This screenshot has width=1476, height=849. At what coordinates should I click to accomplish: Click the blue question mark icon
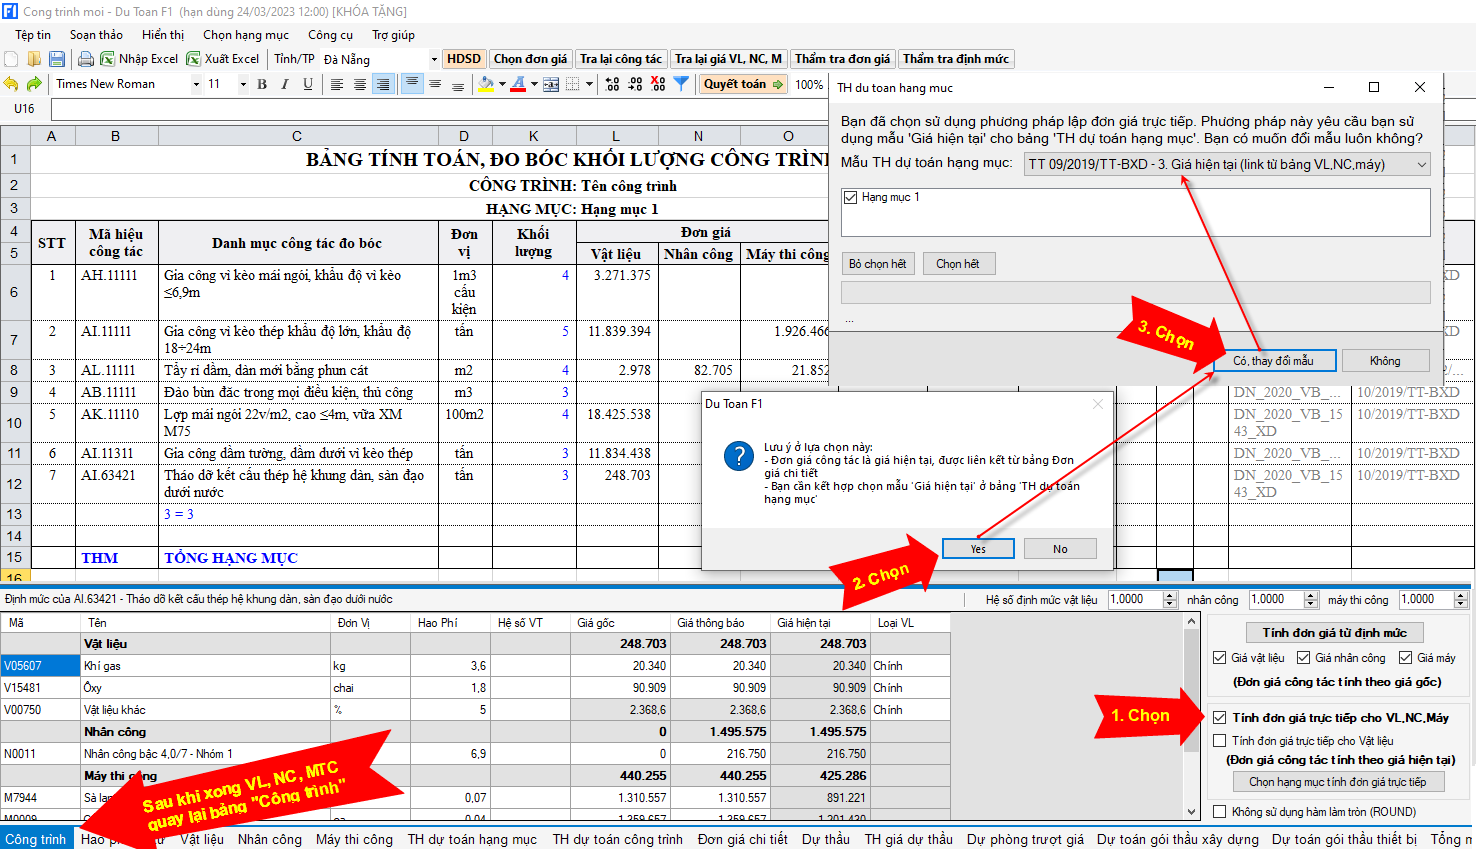pyautogui.click(x=739, y=456)
